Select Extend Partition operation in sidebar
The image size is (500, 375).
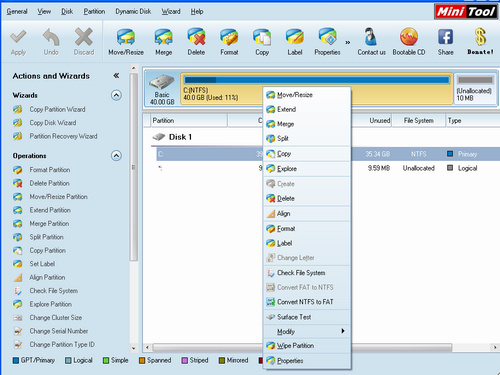pos(50,210)
